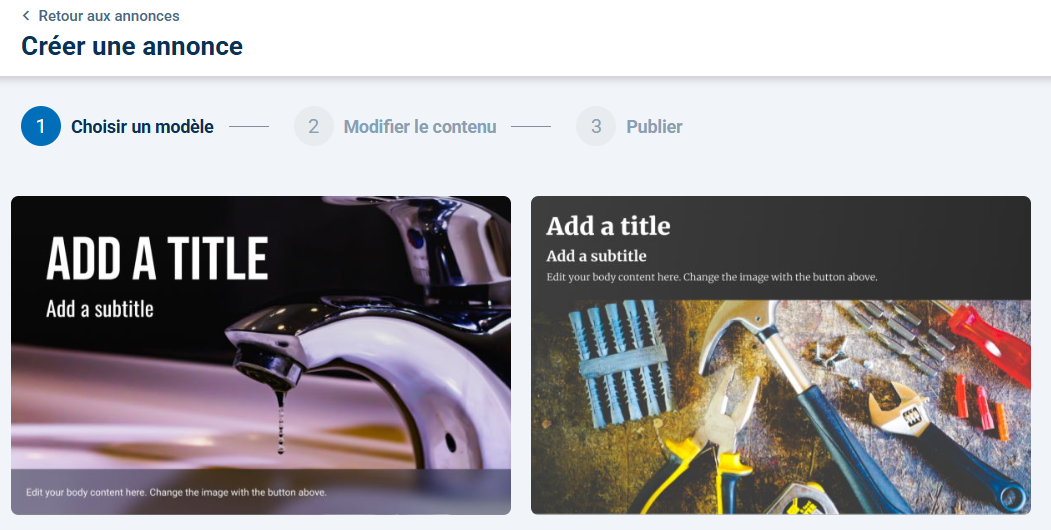Click the Créer une annonce page heading

[x=132, y=46]
